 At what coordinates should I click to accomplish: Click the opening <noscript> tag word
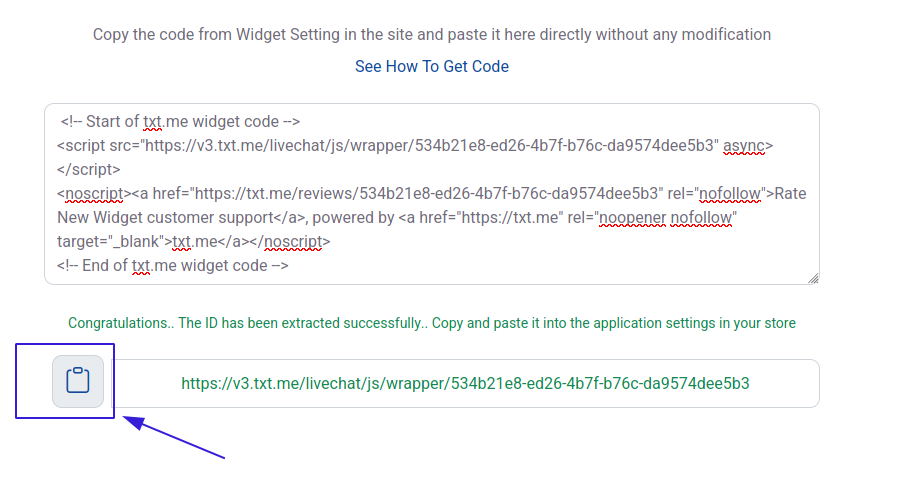pos(94,193)
